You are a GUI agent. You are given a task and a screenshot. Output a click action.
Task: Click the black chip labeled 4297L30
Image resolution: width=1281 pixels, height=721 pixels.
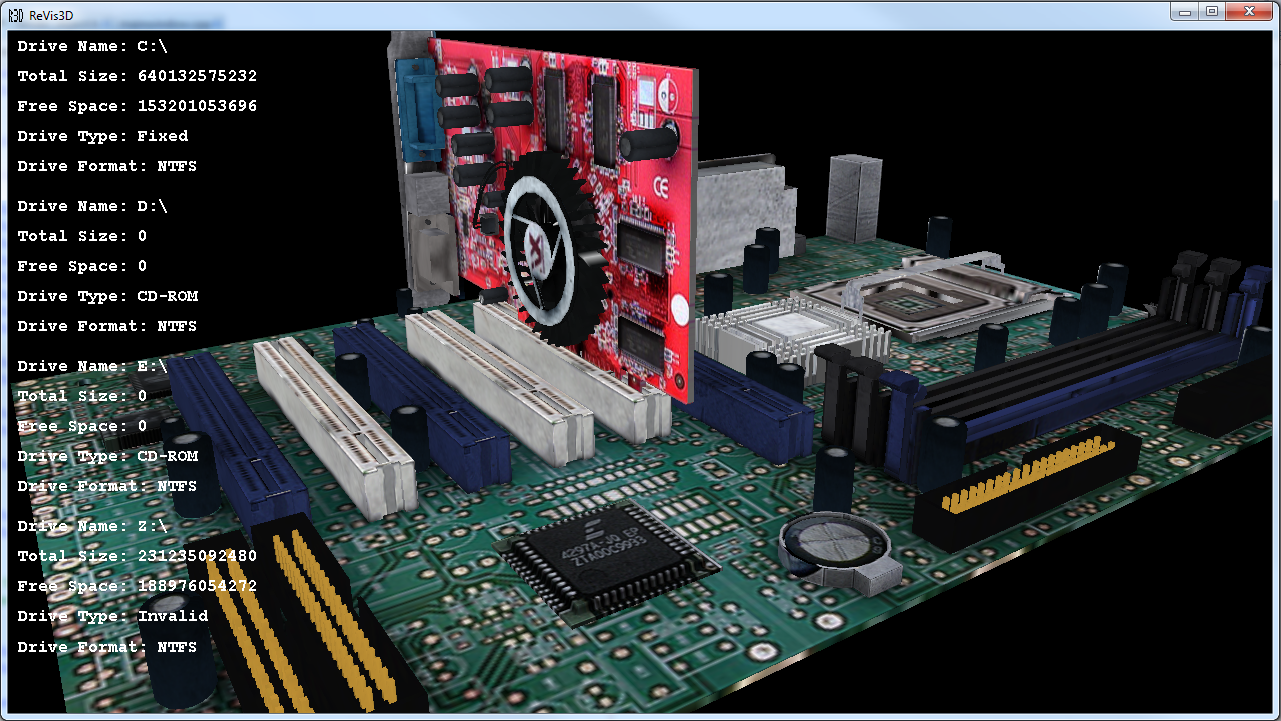(607, 560)
